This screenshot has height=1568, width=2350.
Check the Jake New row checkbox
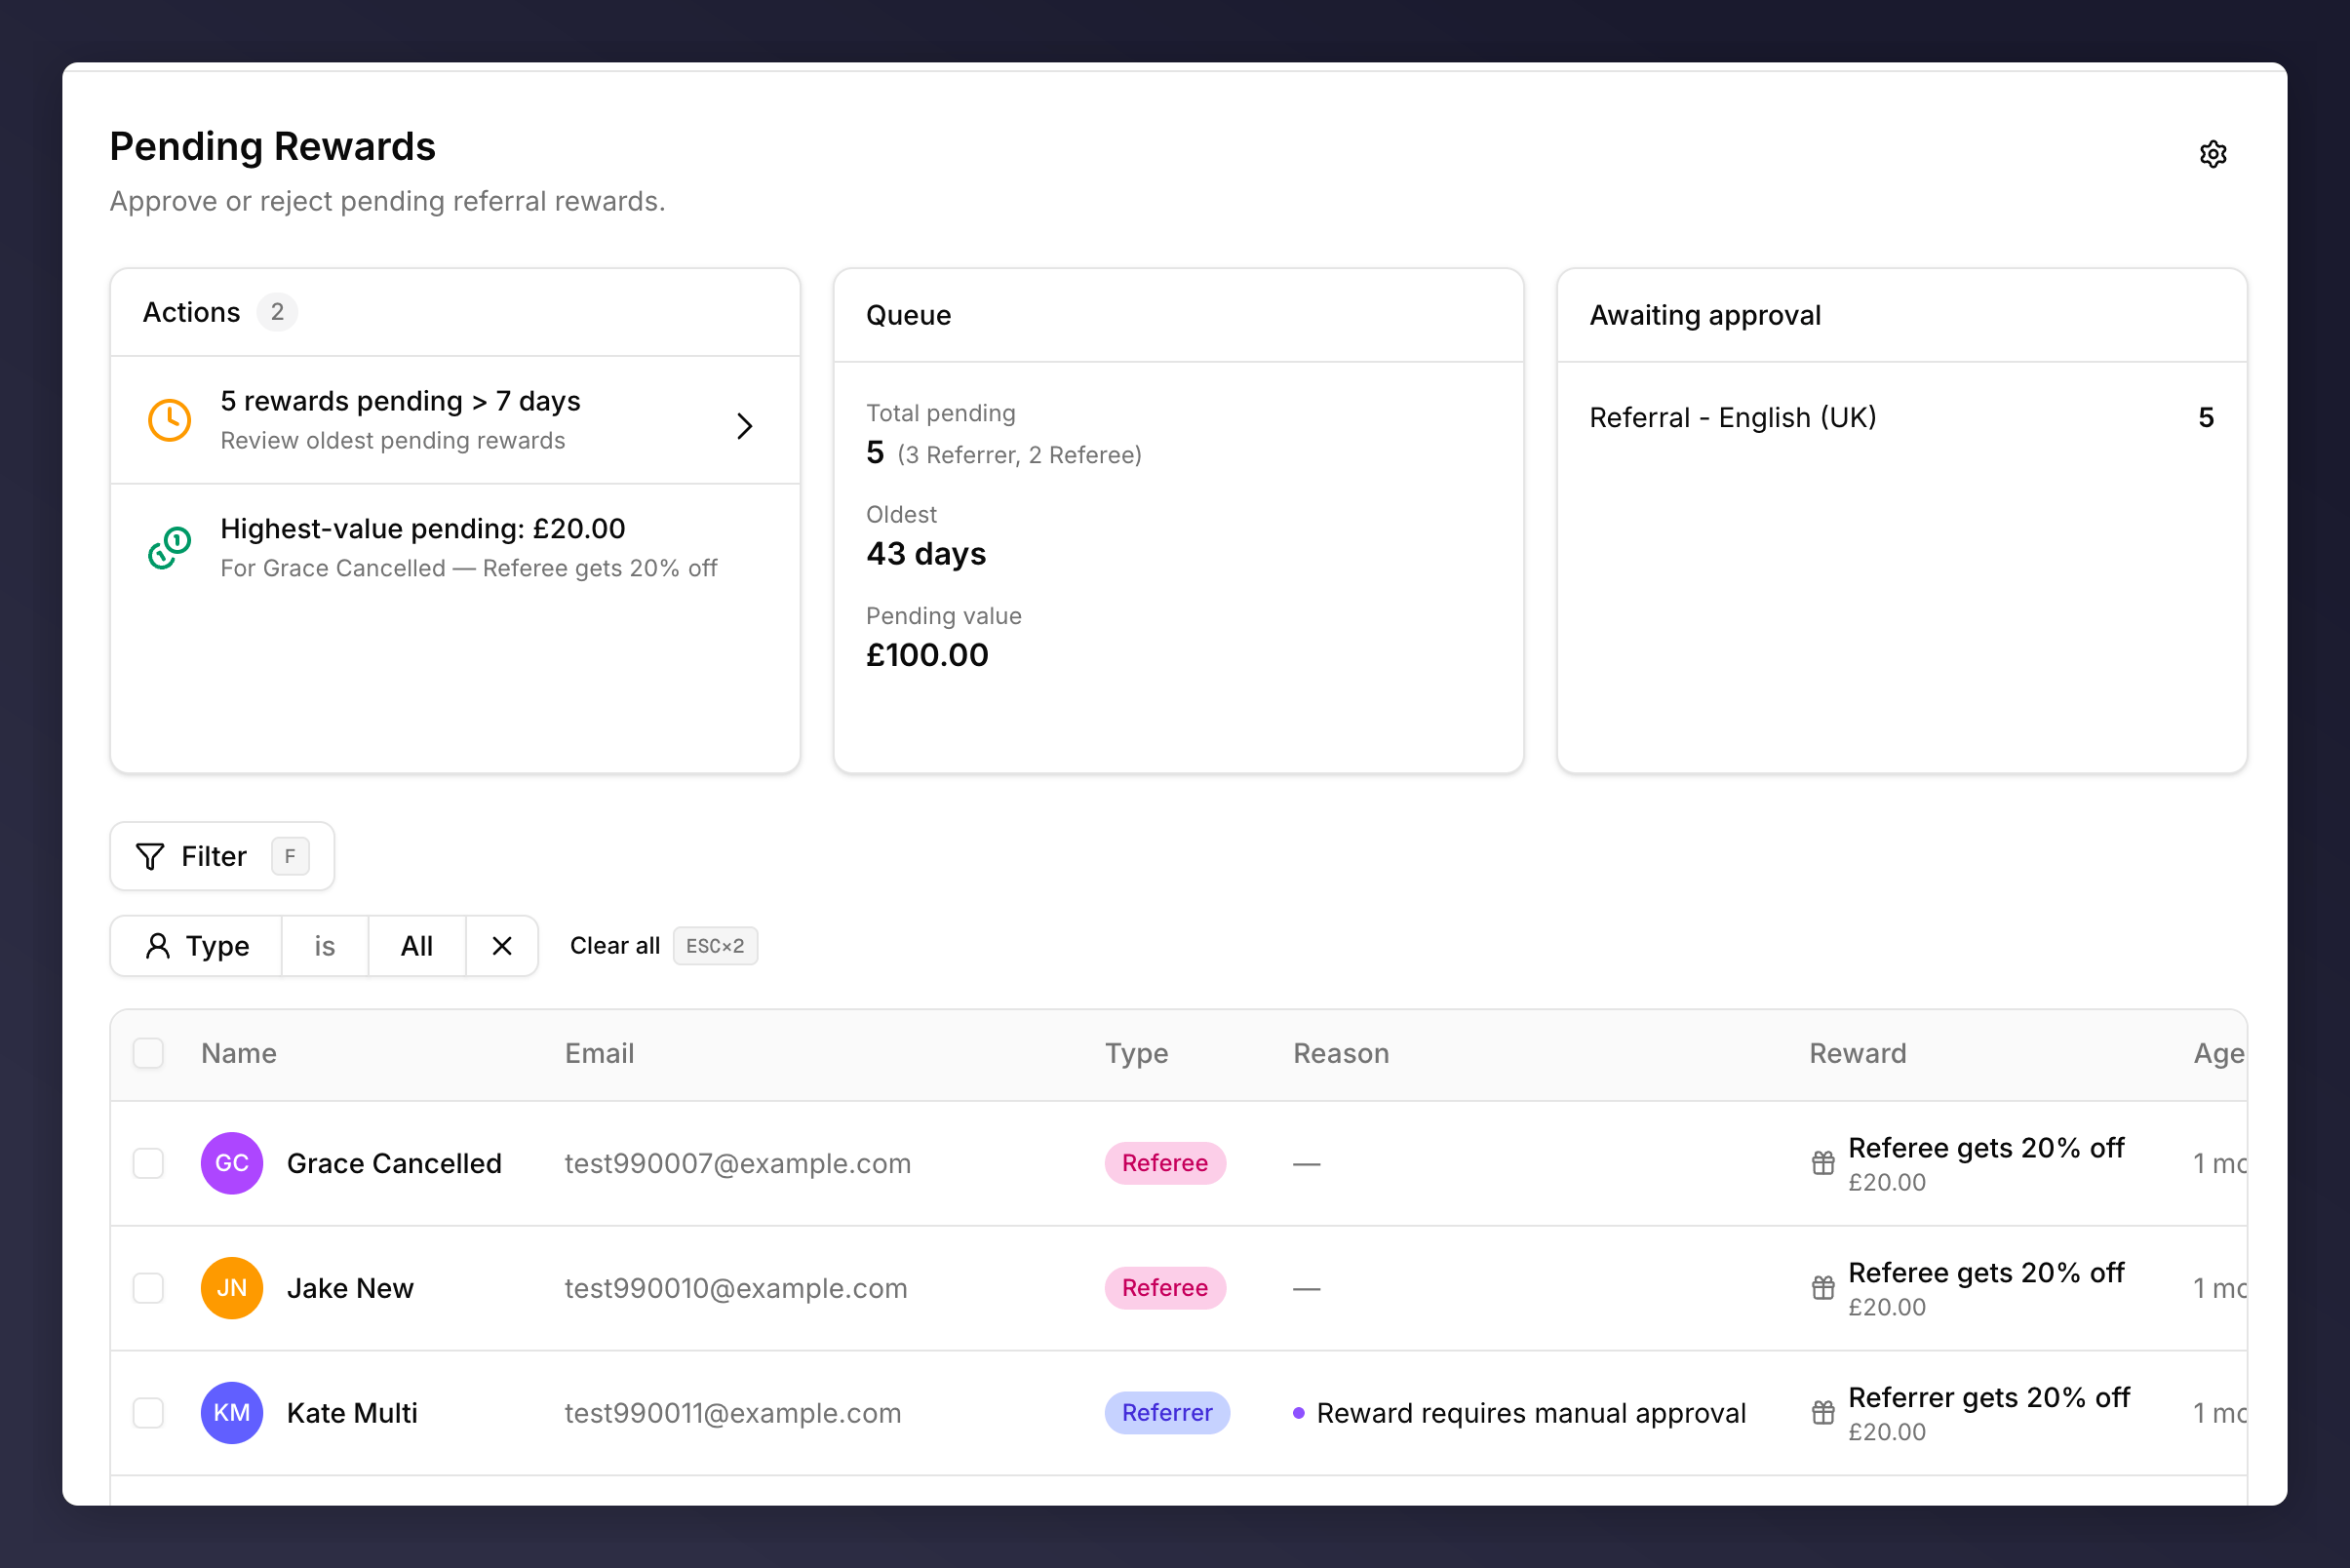point(148,1288)
